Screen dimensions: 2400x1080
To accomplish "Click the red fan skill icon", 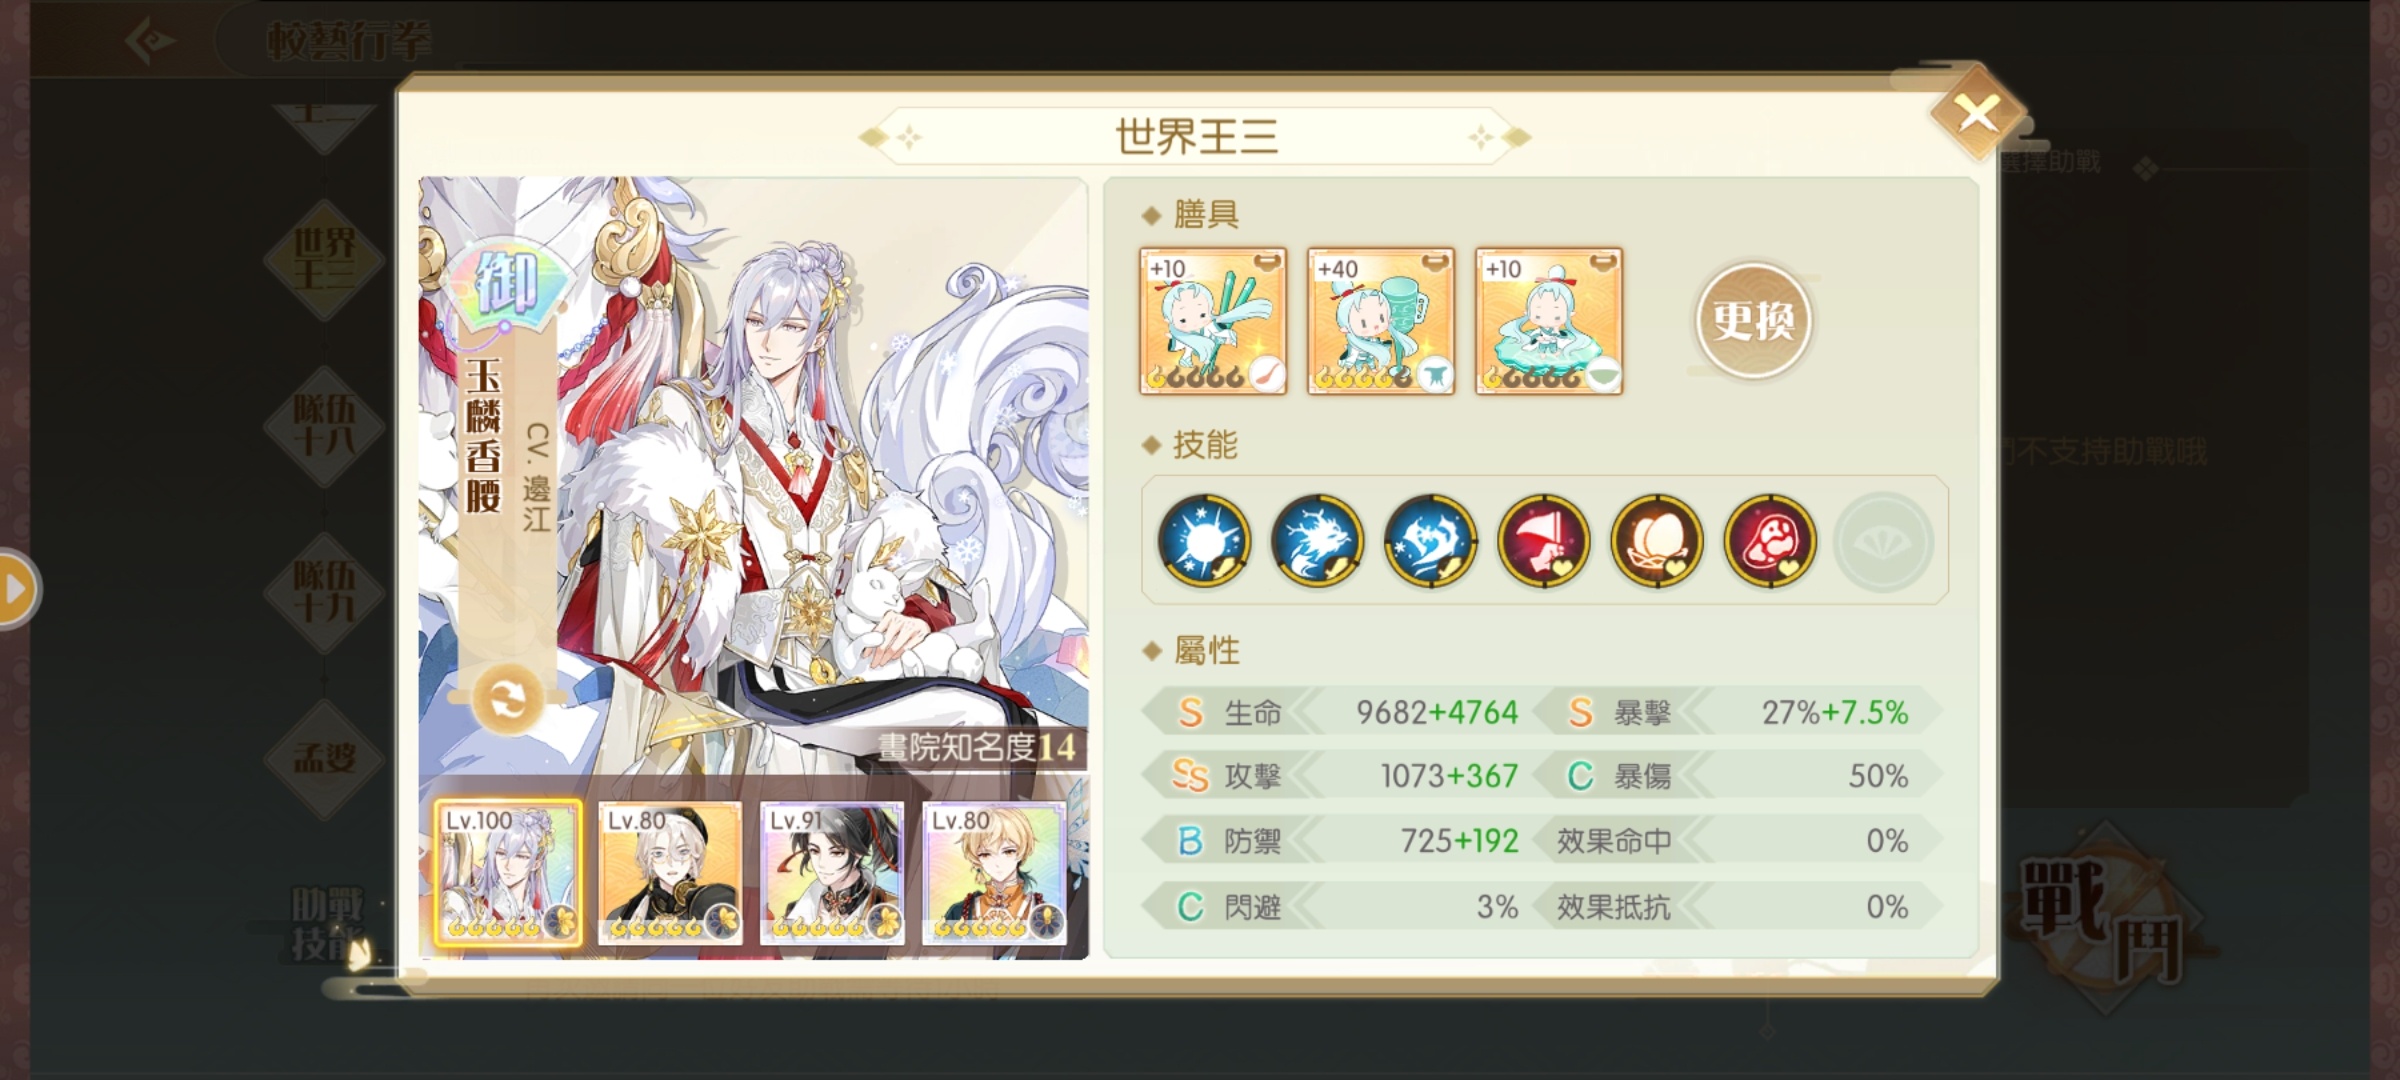I will 1543,540.
